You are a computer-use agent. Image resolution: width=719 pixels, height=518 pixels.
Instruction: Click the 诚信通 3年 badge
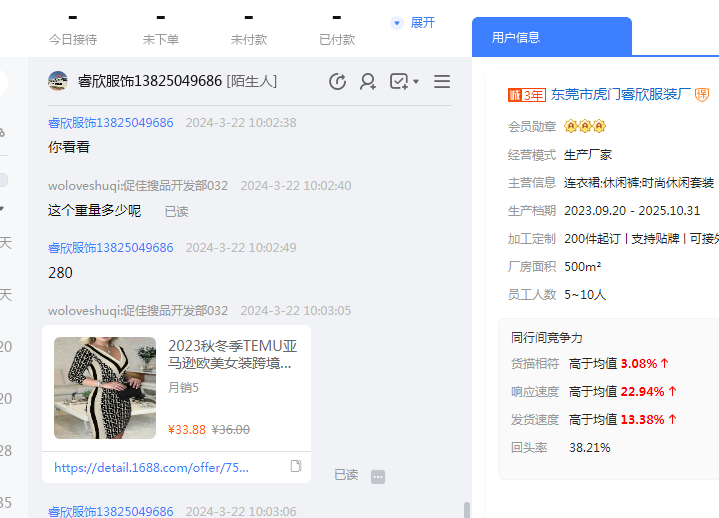[527, 95]
